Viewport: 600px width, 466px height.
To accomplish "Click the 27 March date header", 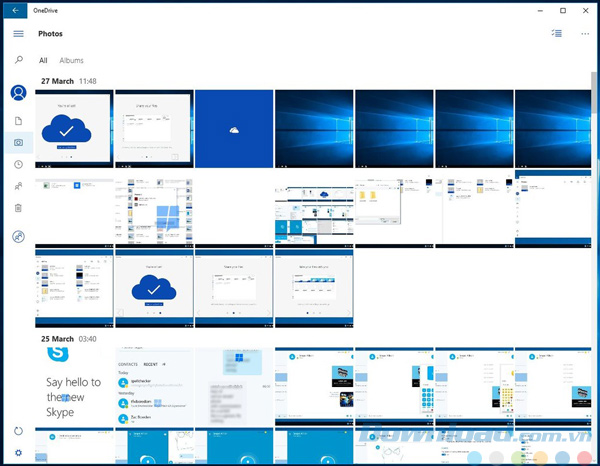I will [x=56, y=80].
